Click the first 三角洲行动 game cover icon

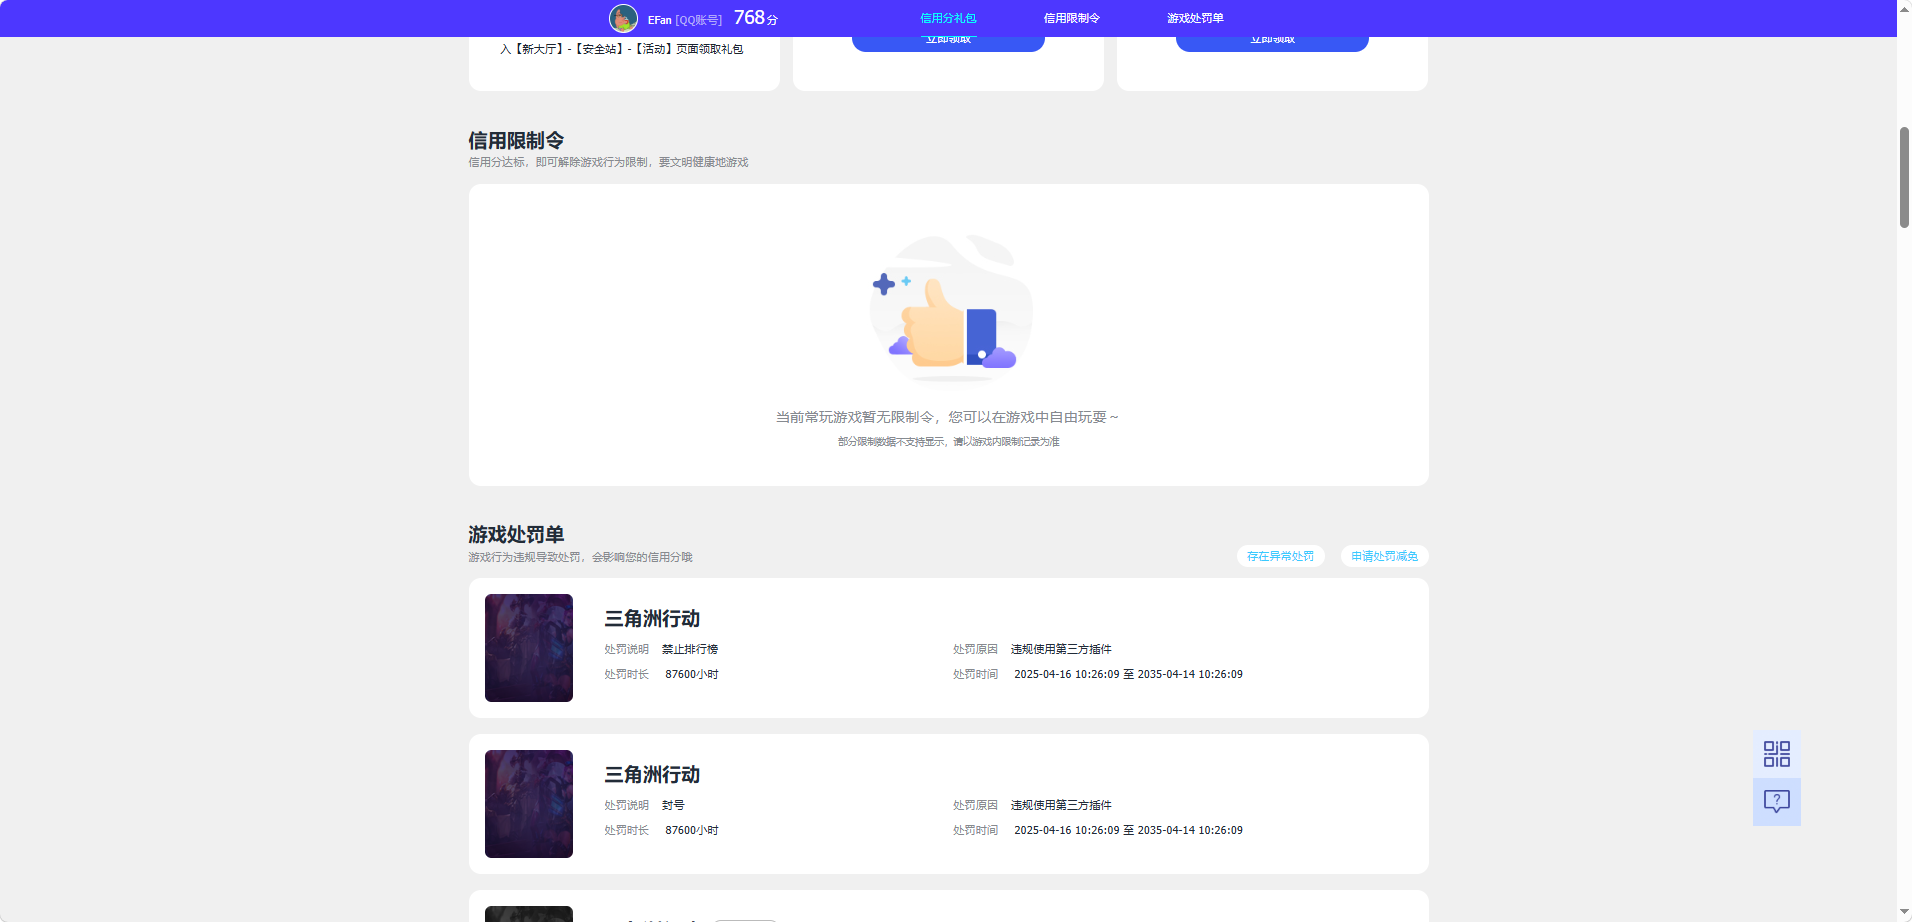(x=528, y=647)
